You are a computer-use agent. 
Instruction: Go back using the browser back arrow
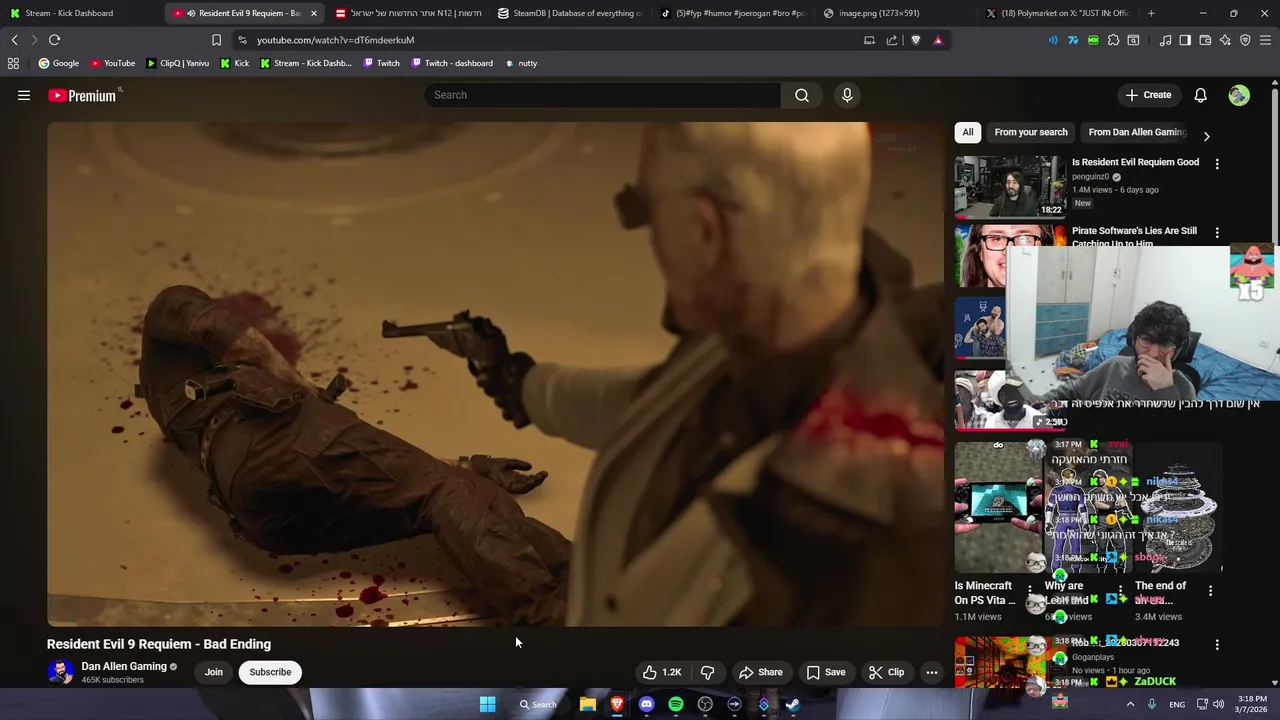pos(14,40)
